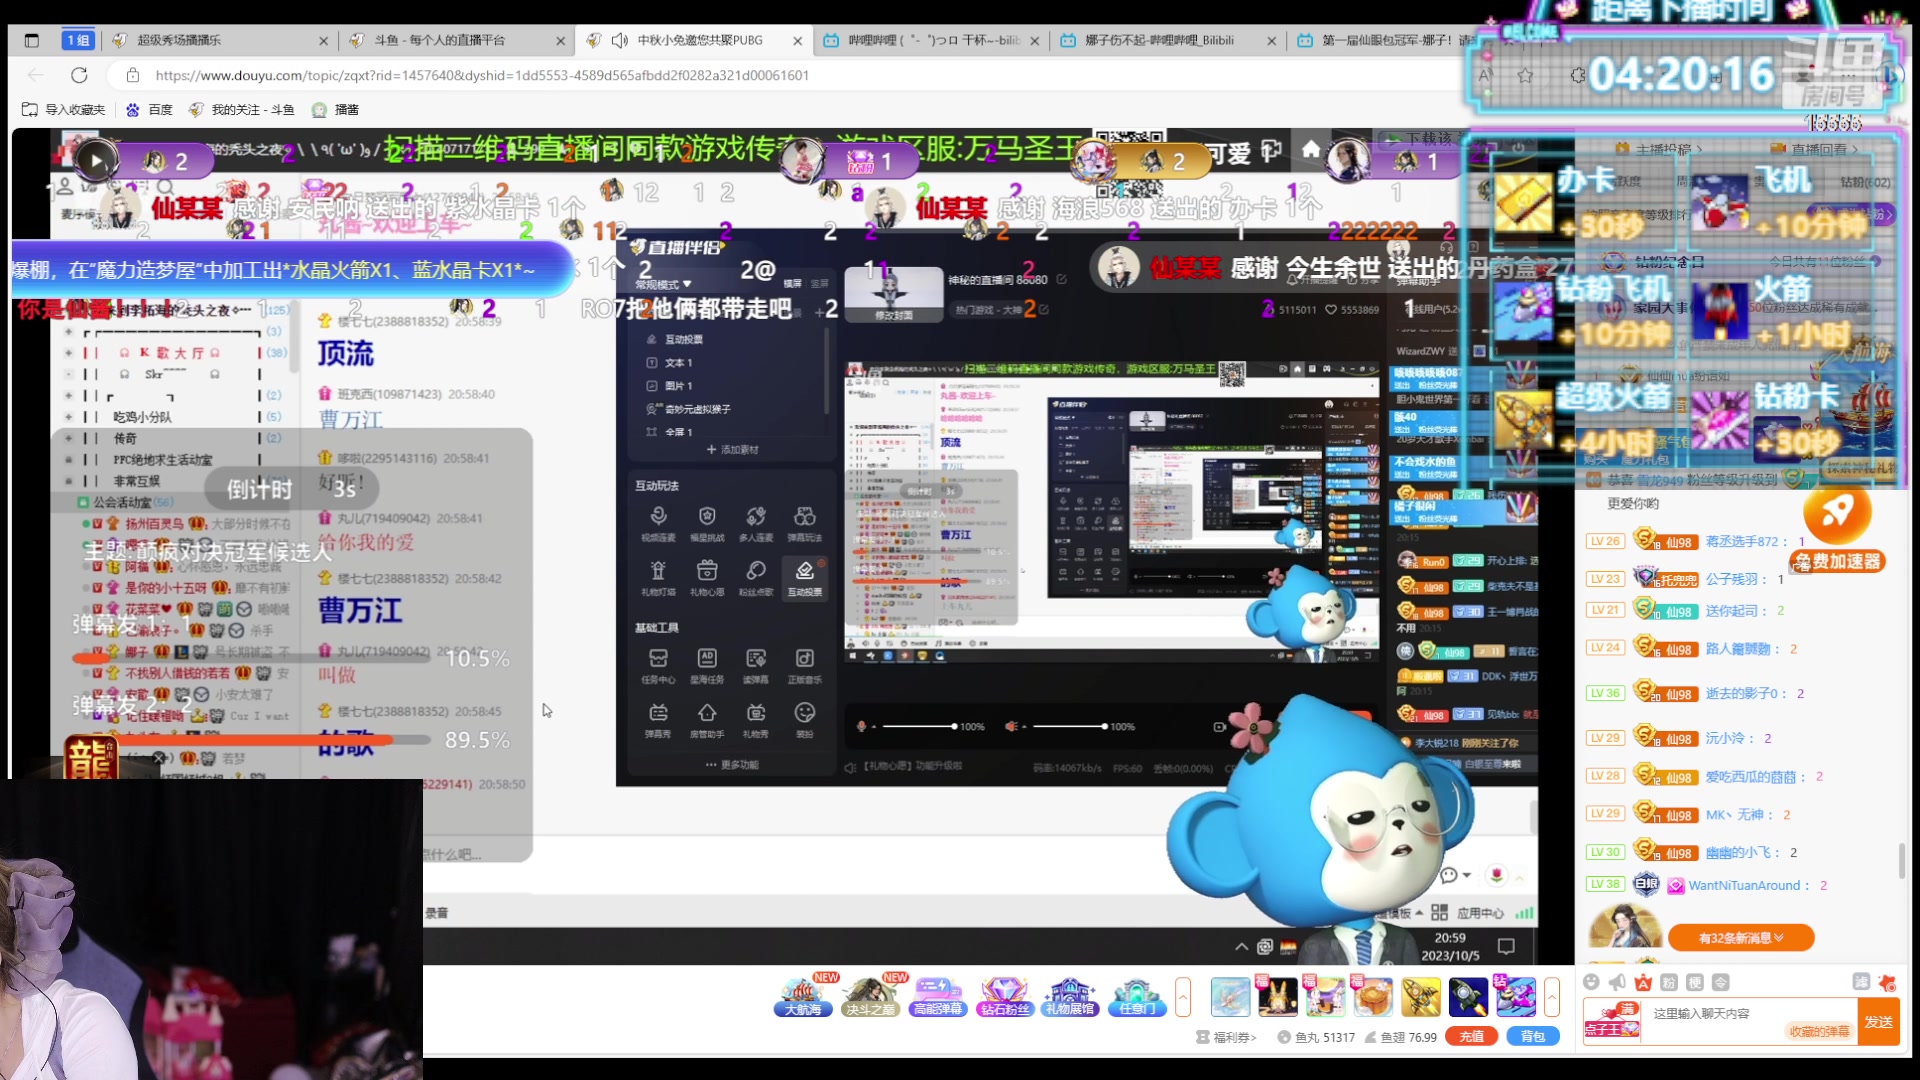Open the 互动投票 tool icon
This screenshot has width=1920, height=1080.
[805, 577]
